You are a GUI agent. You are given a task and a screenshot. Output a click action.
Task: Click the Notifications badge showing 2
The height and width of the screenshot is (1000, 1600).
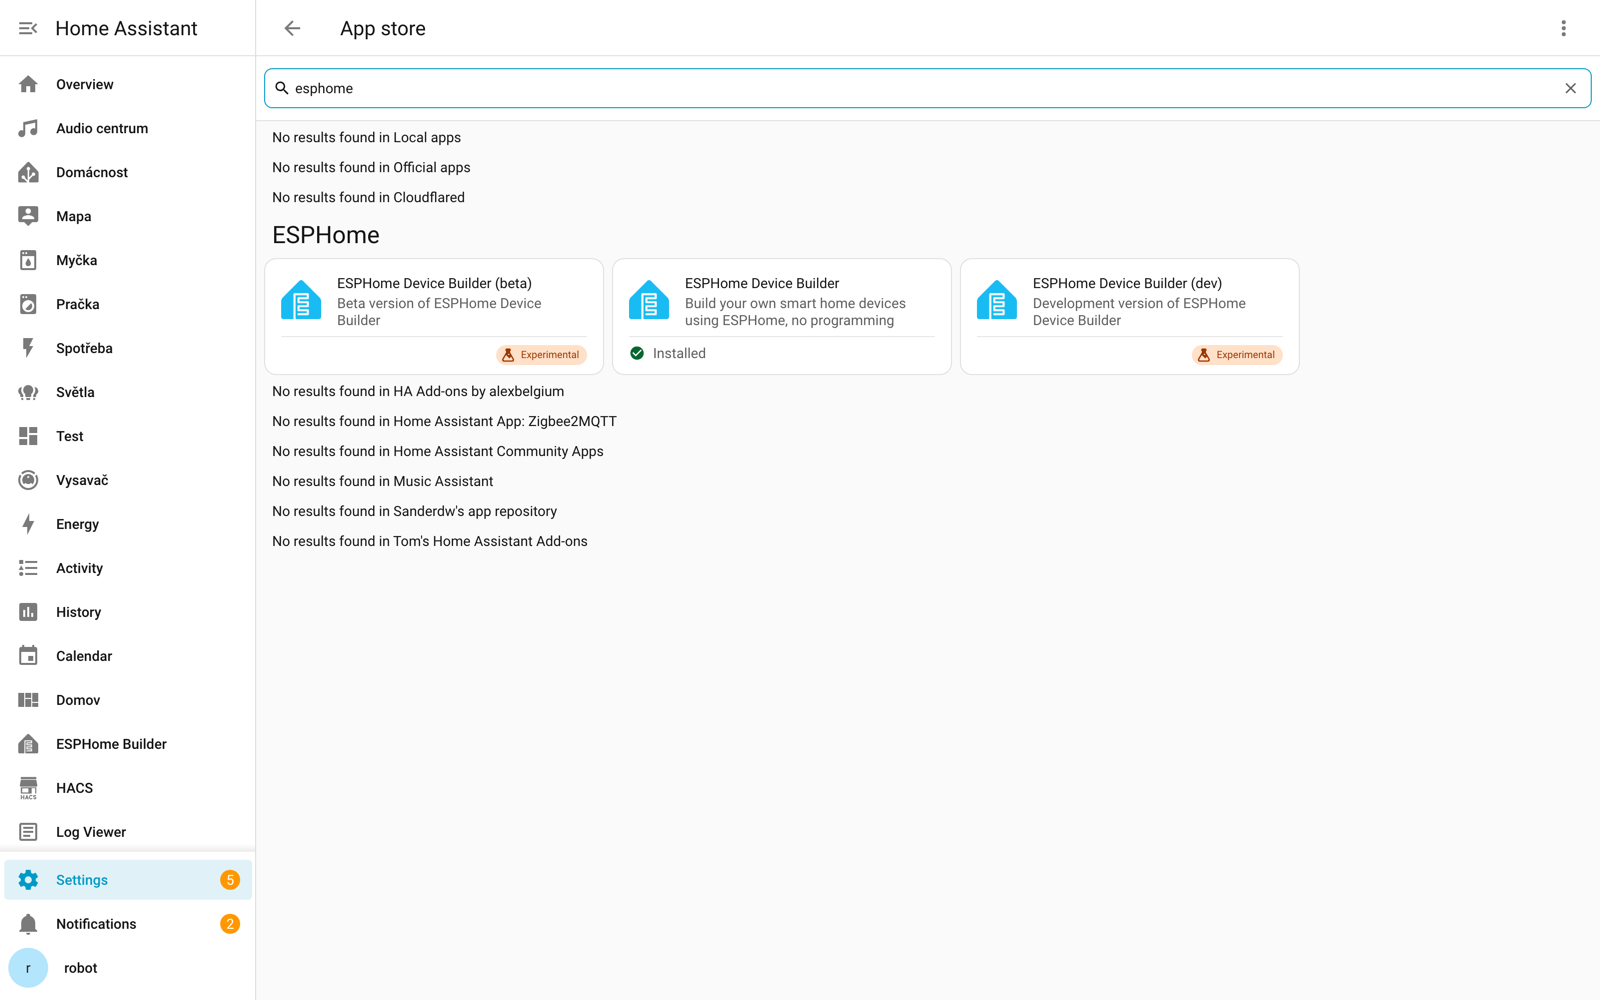pos(230,924)
